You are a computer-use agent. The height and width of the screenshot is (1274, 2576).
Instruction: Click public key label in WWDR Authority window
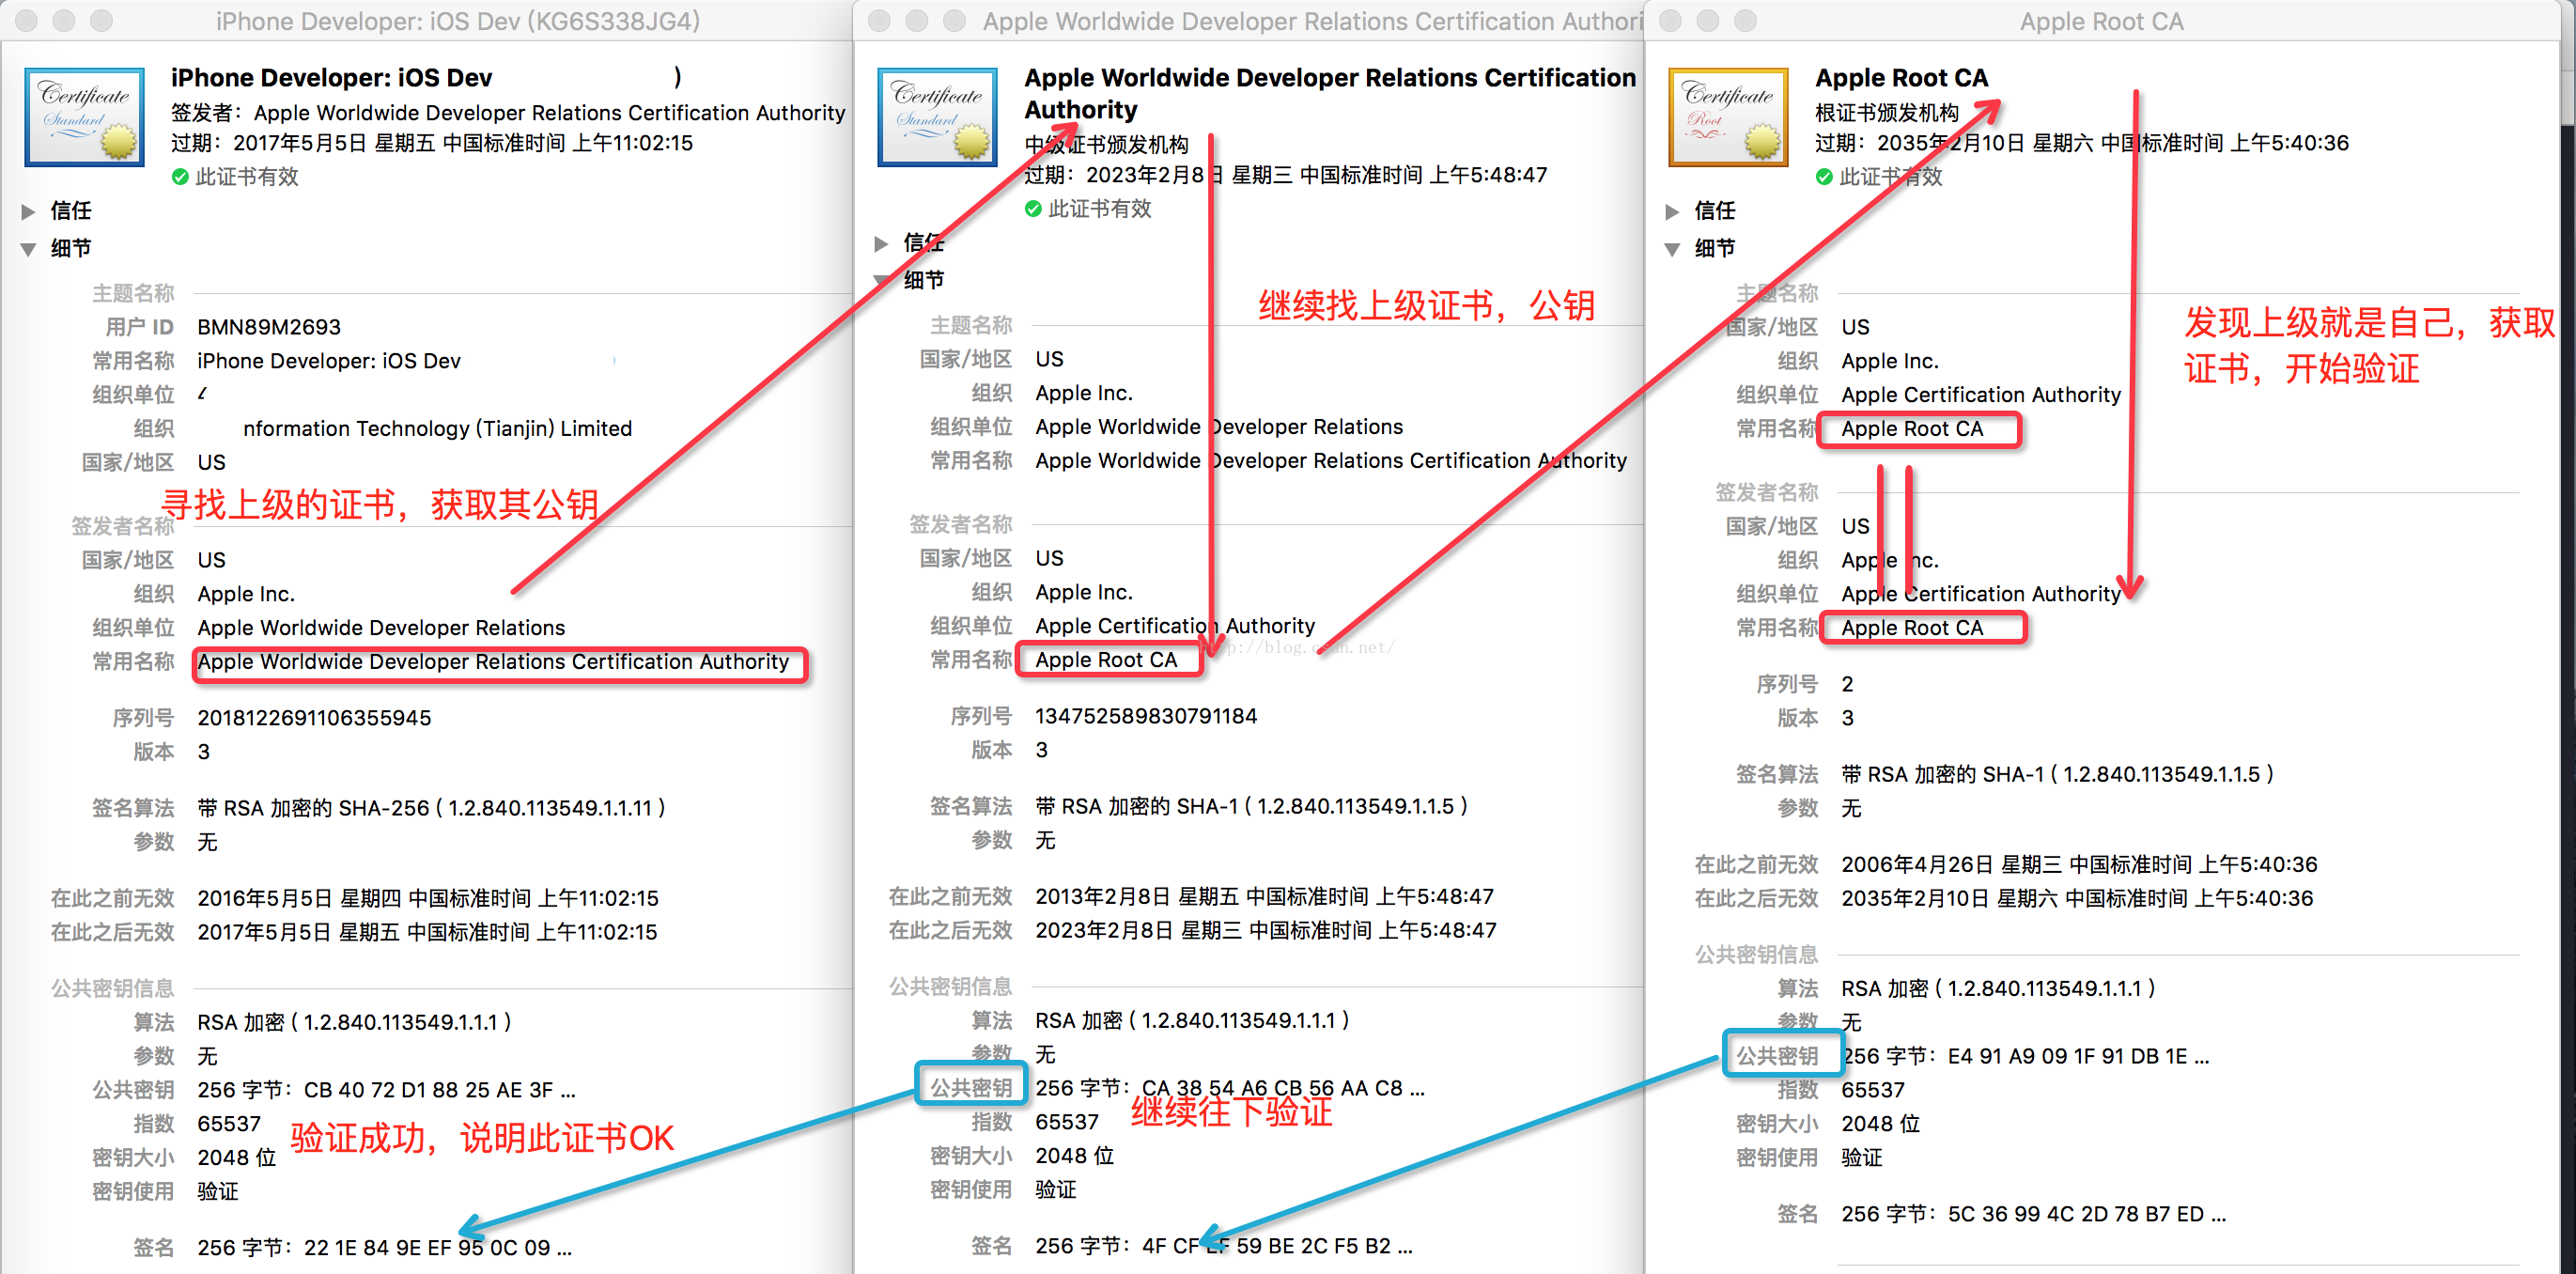[970, 1087]
